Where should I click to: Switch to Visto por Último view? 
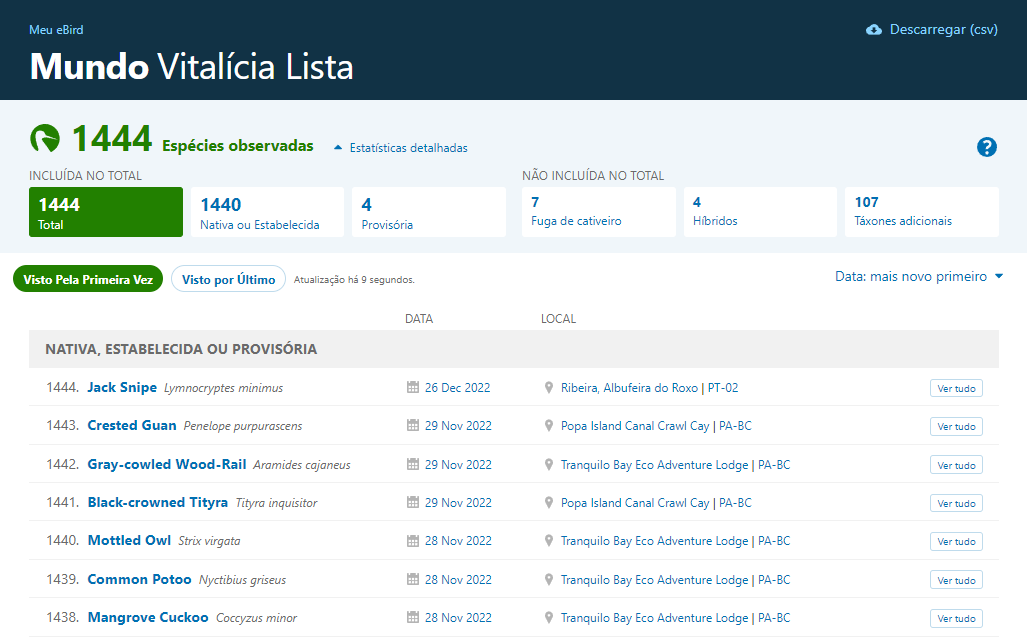(x=229, y=279)
